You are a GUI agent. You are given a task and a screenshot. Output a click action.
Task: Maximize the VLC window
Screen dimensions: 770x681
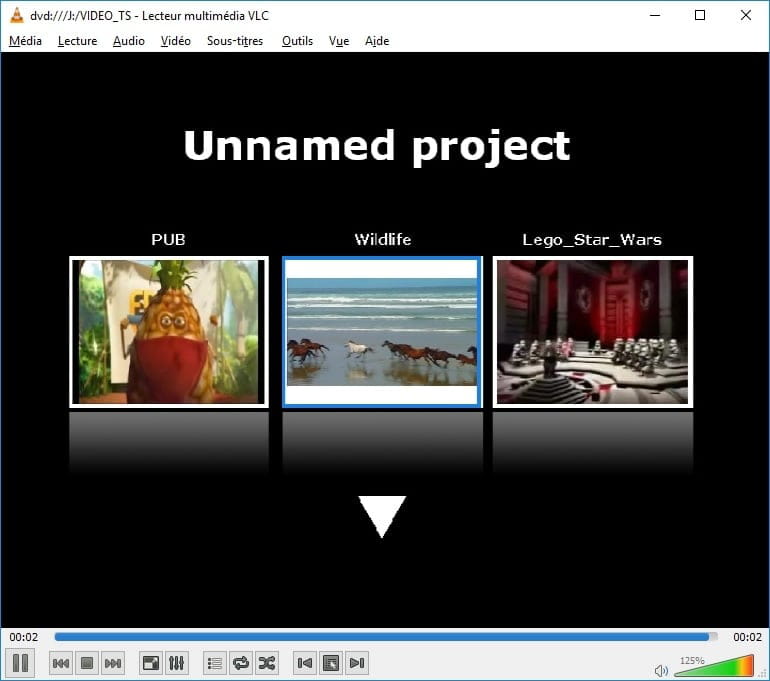pos(700,15)
